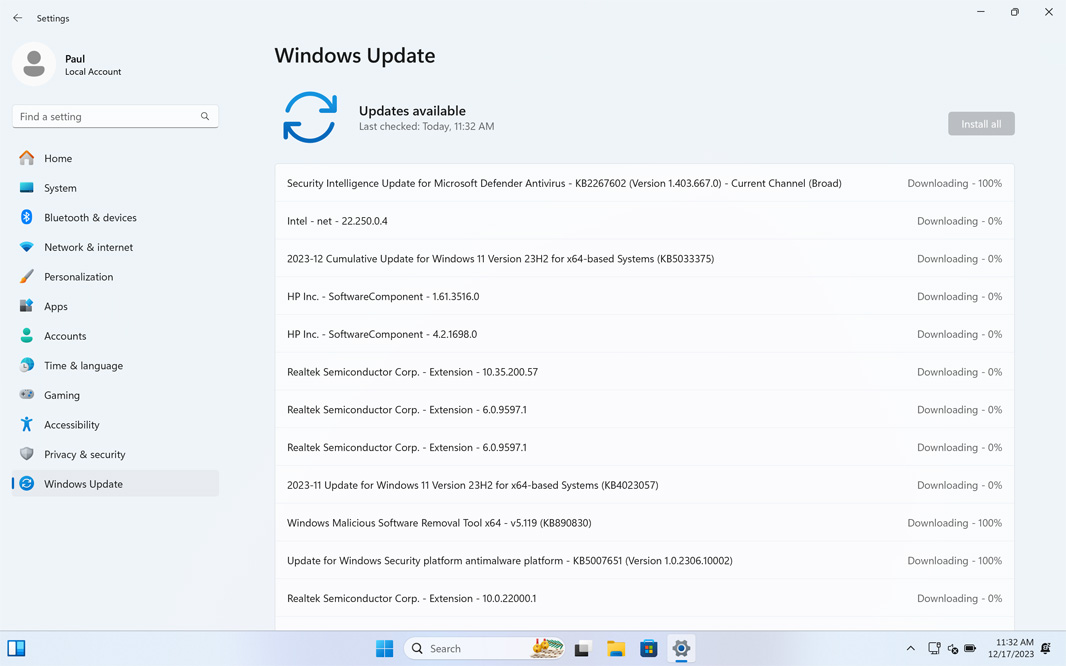The height and width of the screenshot is (666, 1066).
Task: Go to System settings
Action: click(x=116, y=188)
